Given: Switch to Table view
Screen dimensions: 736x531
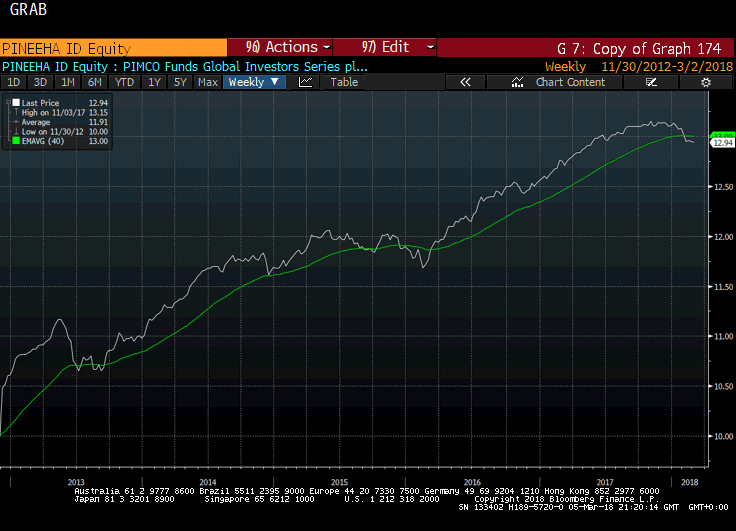Looking at the screenshot, I should click(x=344, y=82).
